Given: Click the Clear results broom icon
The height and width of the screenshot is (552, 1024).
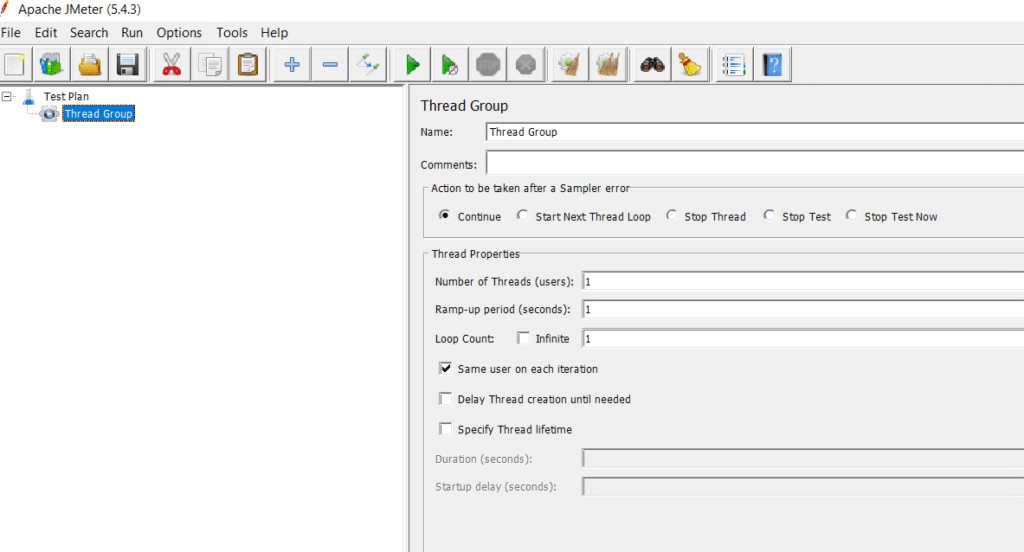Looking at the screenshot, I should pos(569,65).
